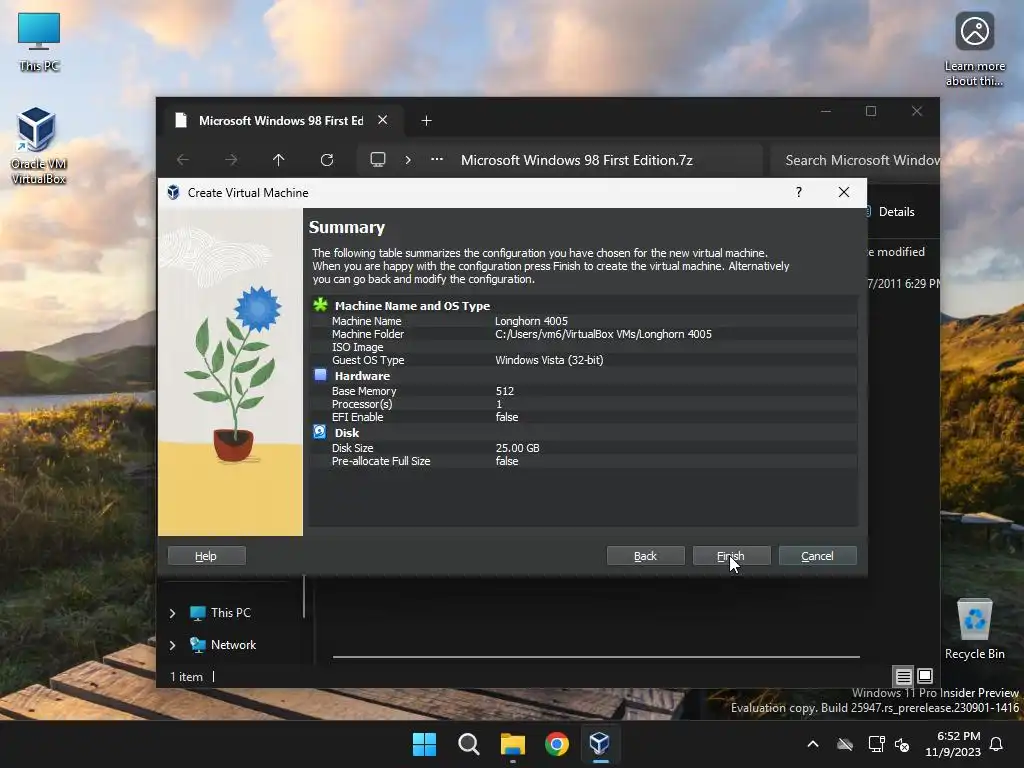Screen dimensions: 1024x768
Task: Cancel the Create Virtual Machine wizard
Action: (817, 556)
